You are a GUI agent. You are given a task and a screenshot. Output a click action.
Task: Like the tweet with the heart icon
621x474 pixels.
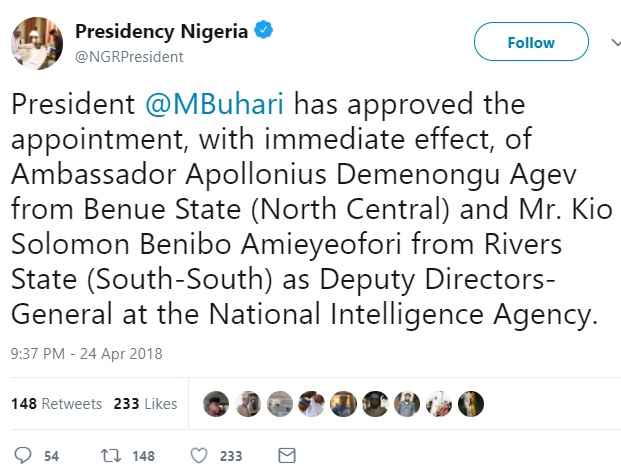pyautogui.click(x=198, y=455)
